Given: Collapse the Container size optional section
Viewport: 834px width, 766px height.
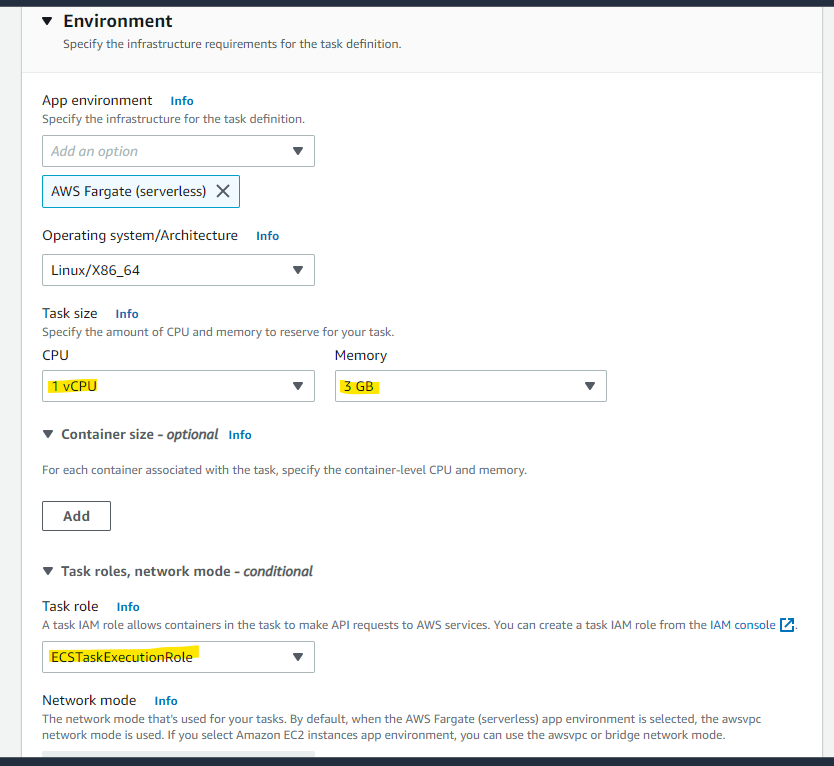Looking at the screenshot, I should 48,434.
